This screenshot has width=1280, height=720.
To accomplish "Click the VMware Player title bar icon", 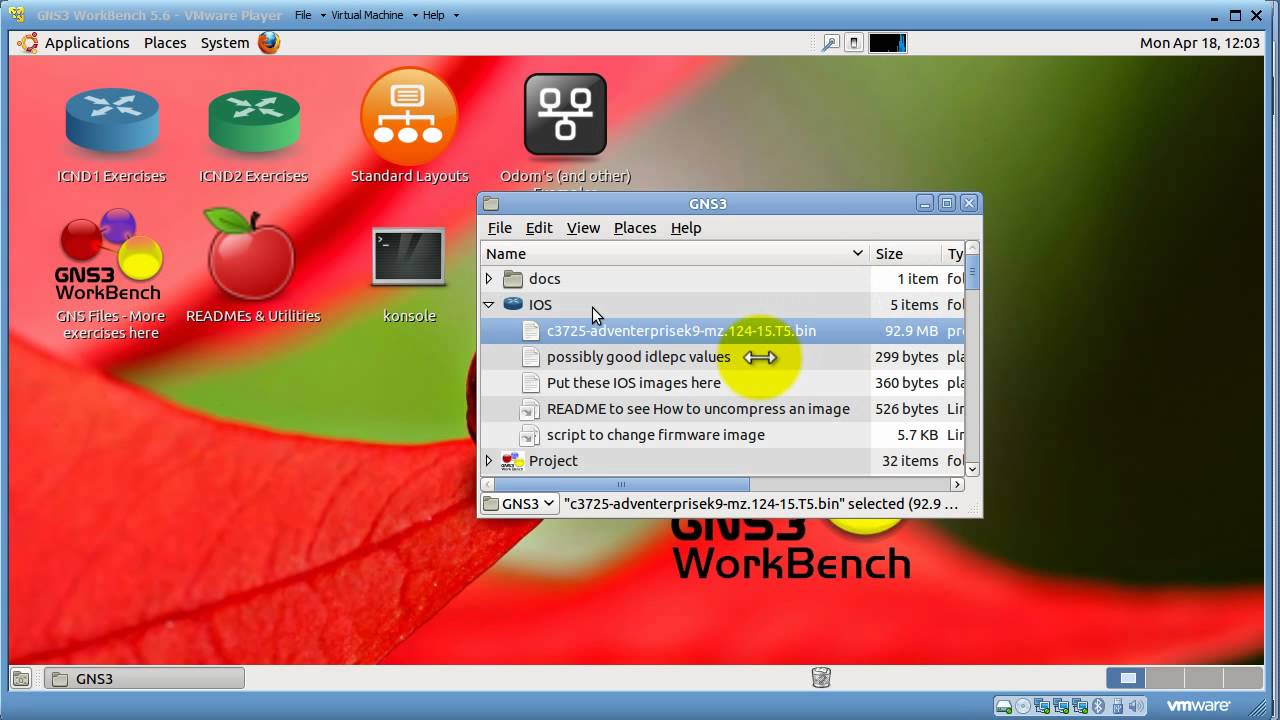I will tap(16, 15).
